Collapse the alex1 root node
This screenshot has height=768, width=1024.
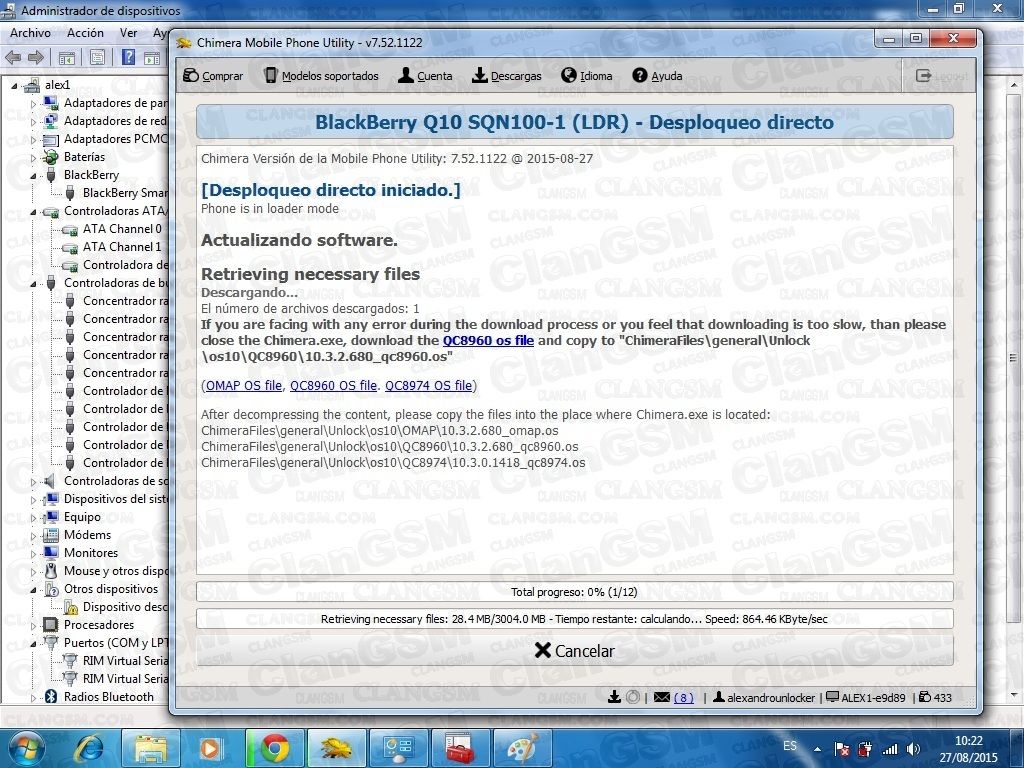coord(15,85)
